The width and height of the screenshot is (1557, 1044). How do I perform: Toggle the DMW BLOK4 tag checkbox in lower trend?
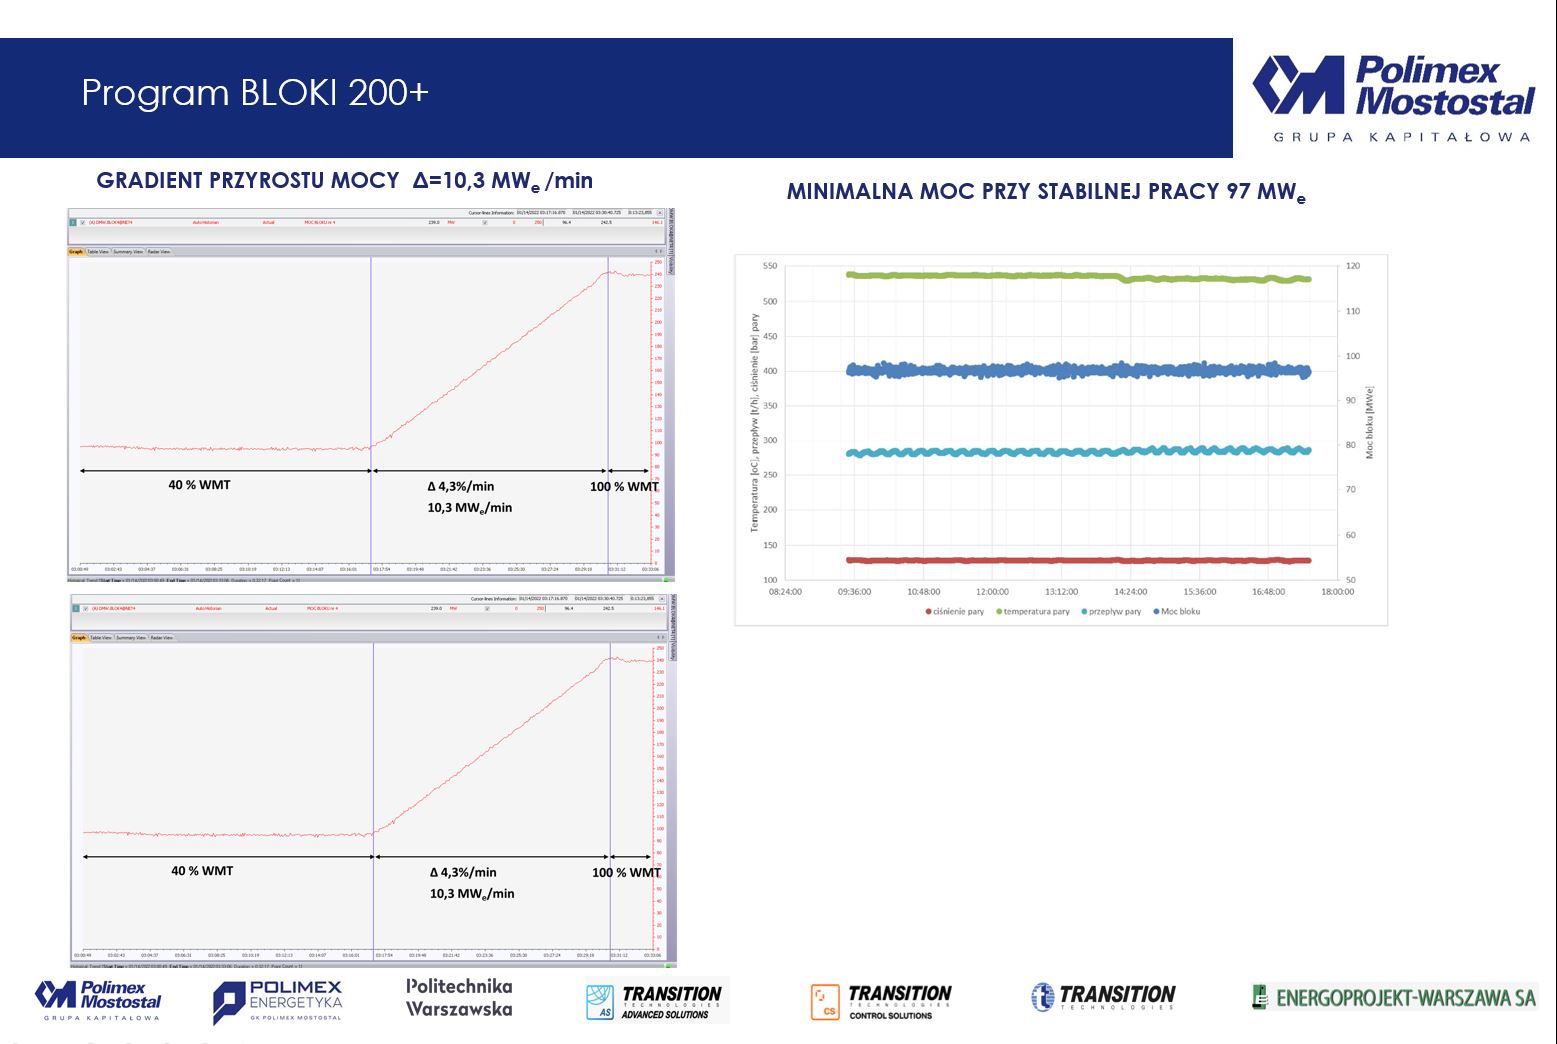pyautogui.click(x=86, y=608)
